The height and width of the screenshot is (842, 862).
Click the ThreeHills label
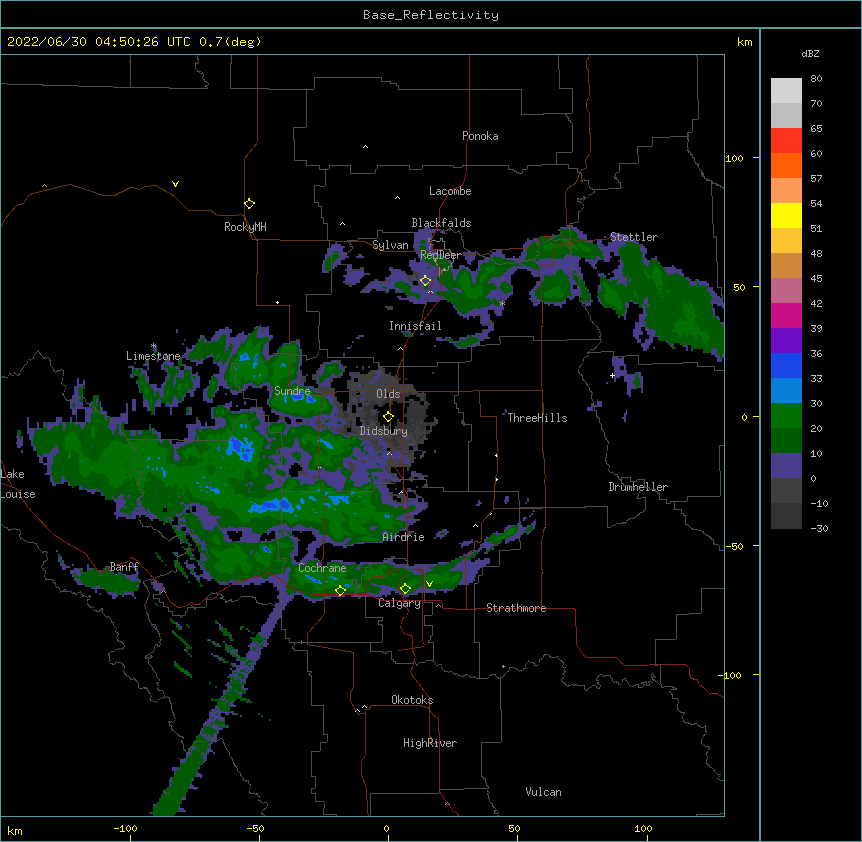537,418
